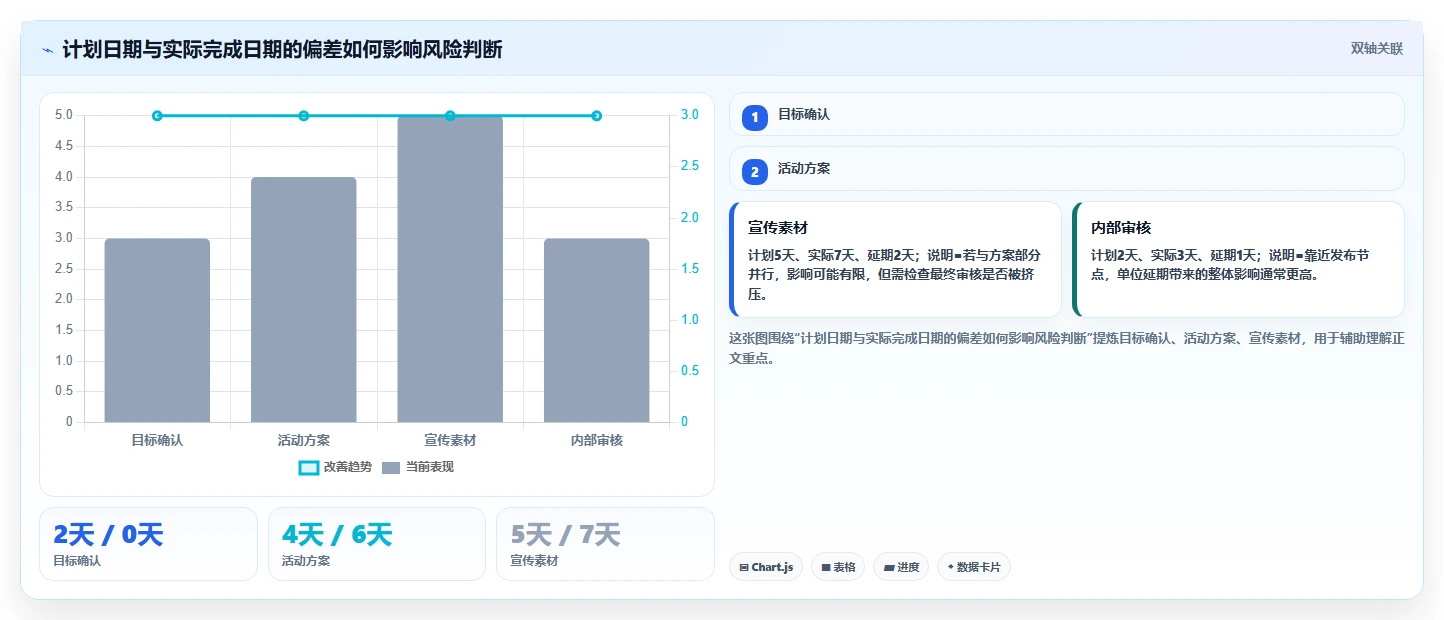Select step 2 活动方案 row
The image size is (1444, 620).
coord(1067,169)
